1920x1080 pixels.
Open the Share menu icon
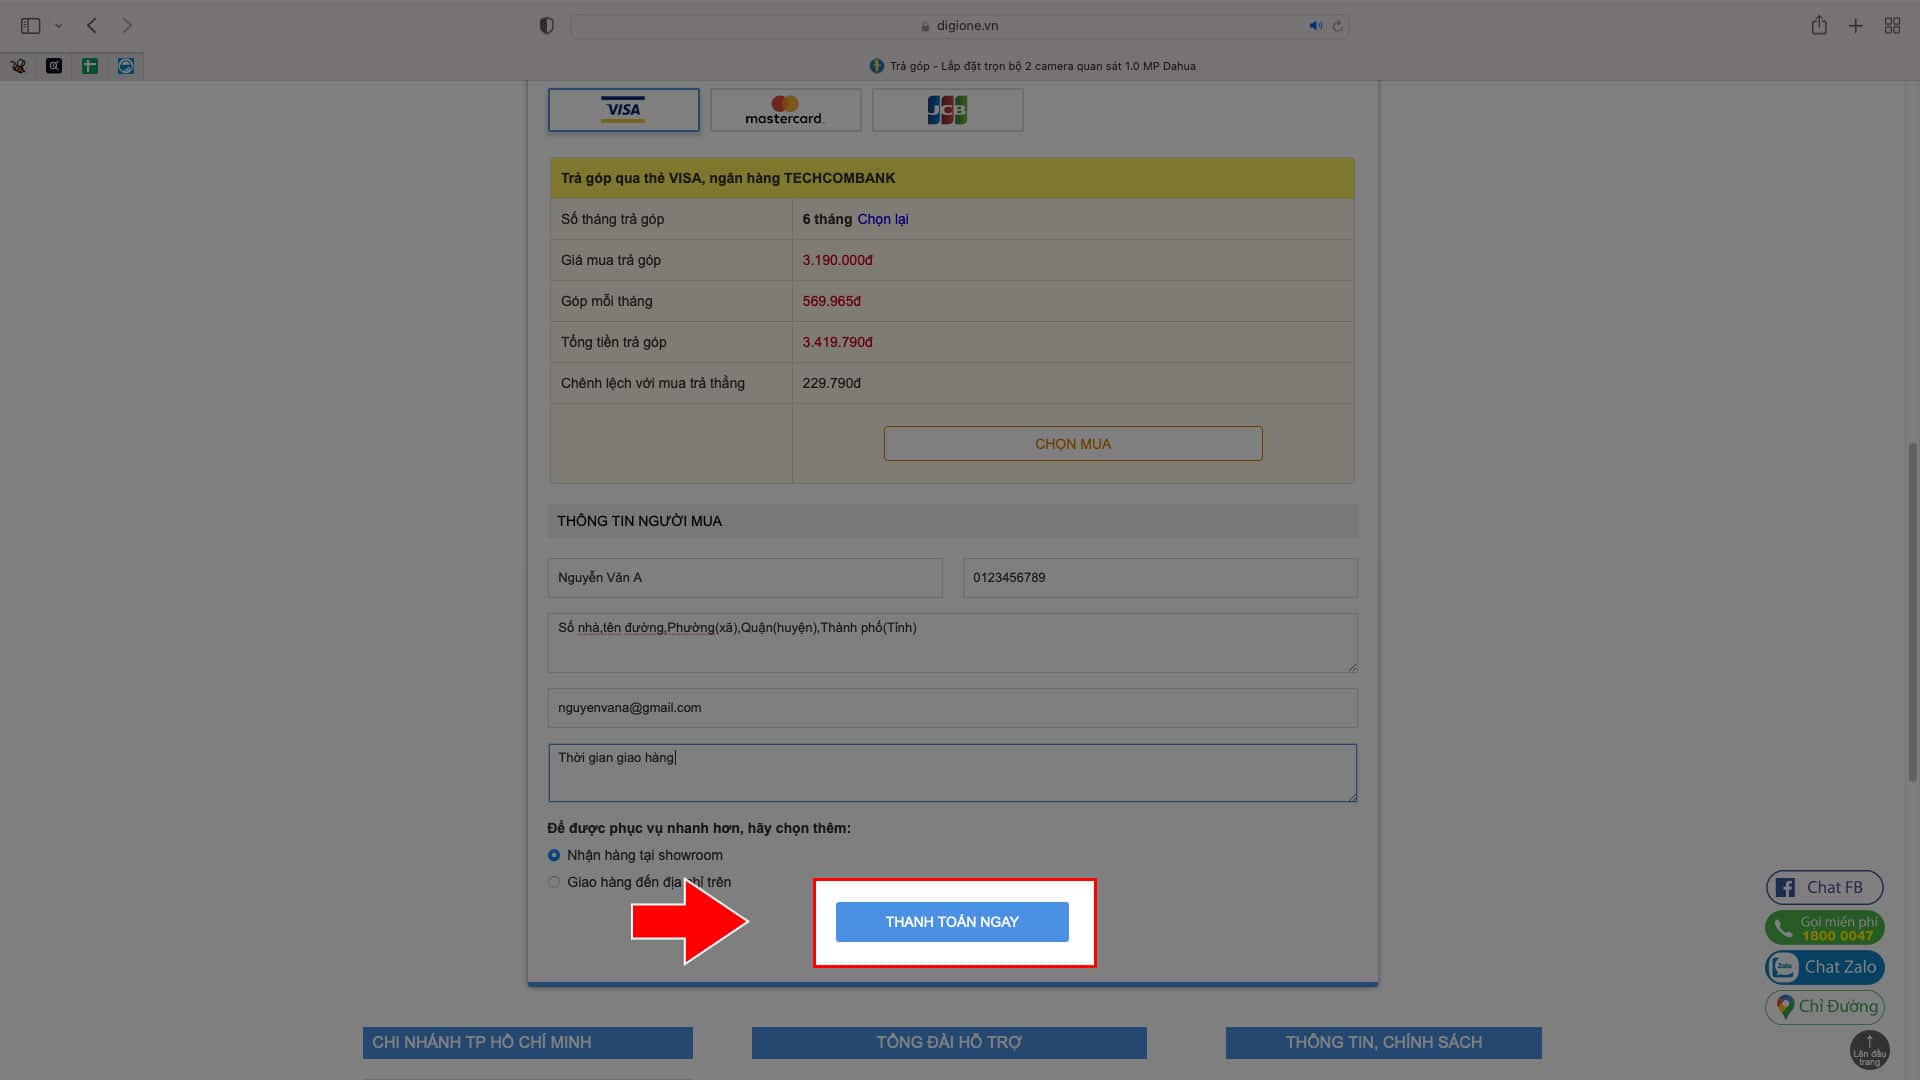coord(1819,26)
